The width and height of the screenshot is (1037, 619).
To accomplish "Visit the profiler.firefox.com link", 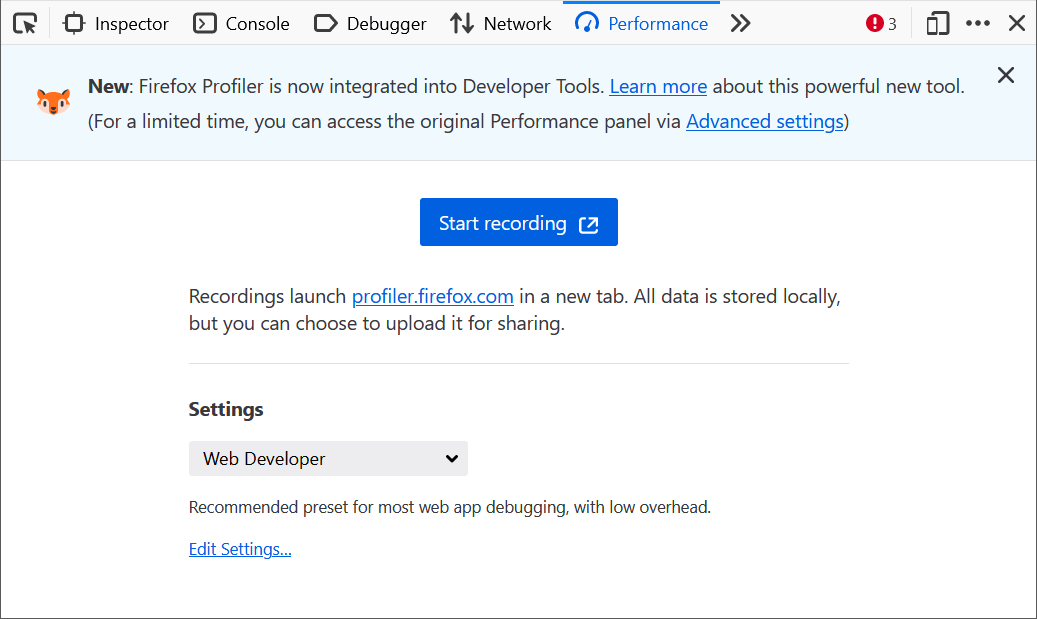I will click(433, 296).
